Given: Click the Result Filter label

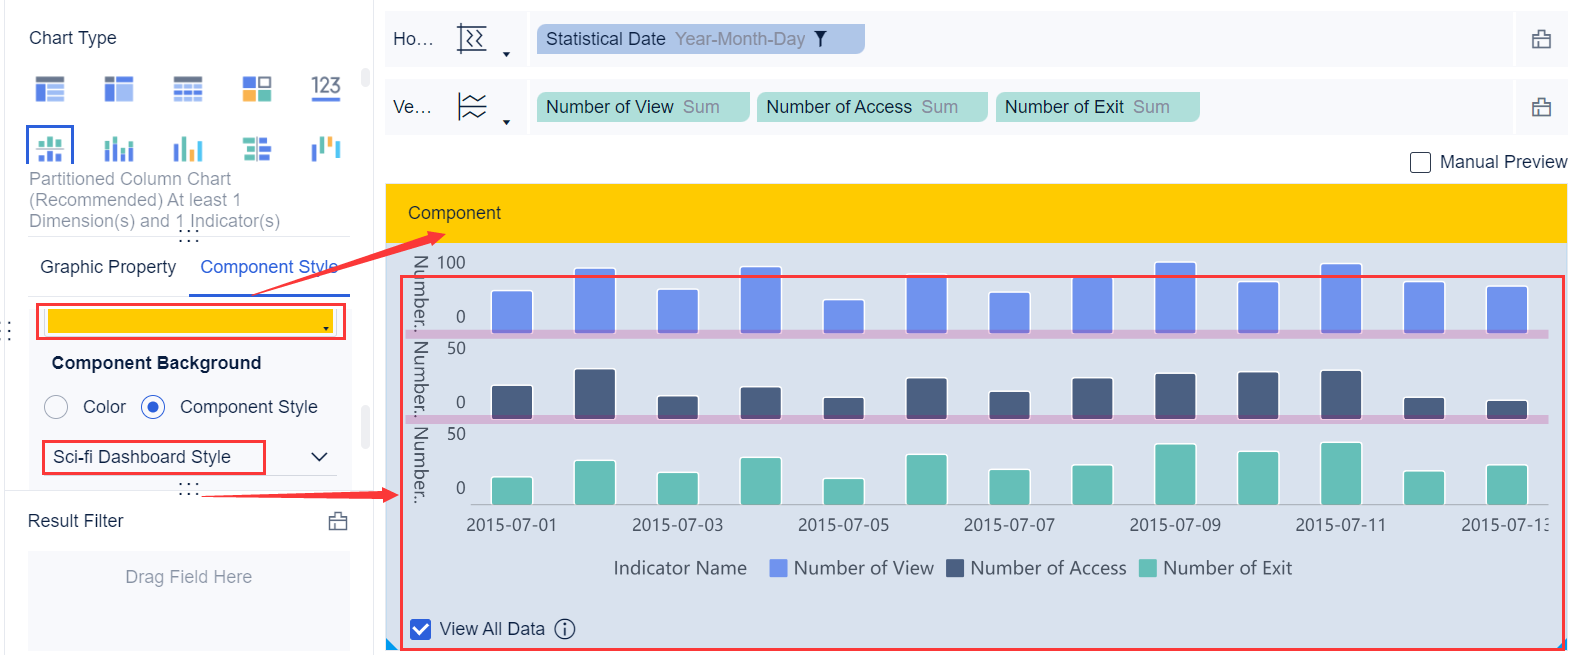Looking at the screenshot, I should tap(76, 521).
